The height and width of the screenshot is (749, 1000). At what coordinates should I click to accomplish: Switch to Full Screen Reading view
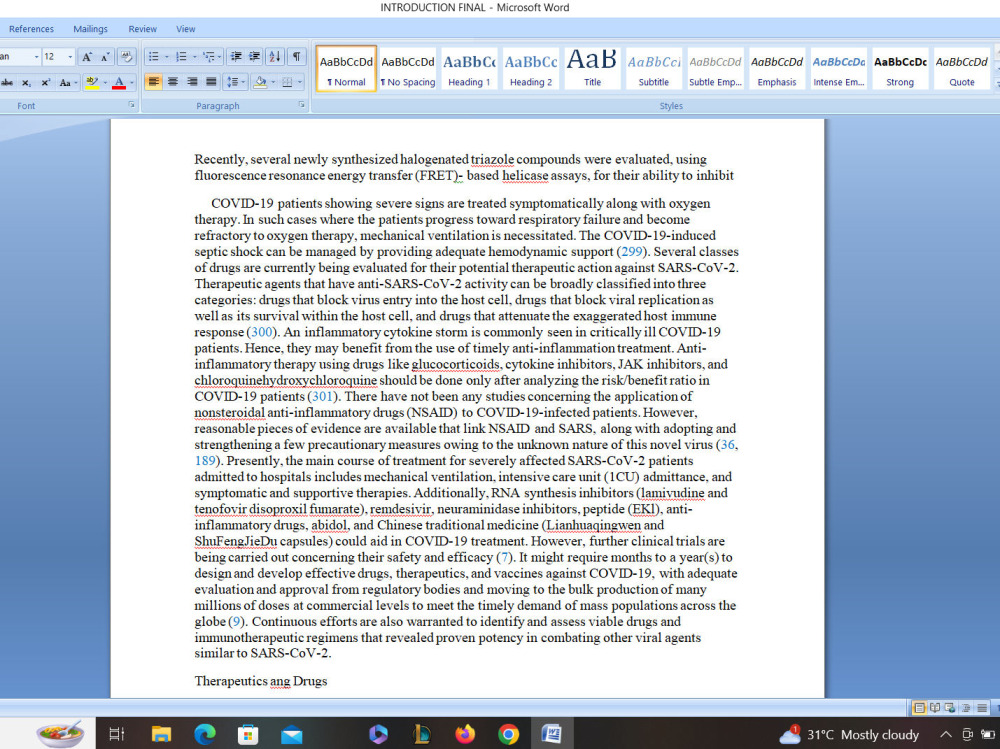click(x=935, y=708)
